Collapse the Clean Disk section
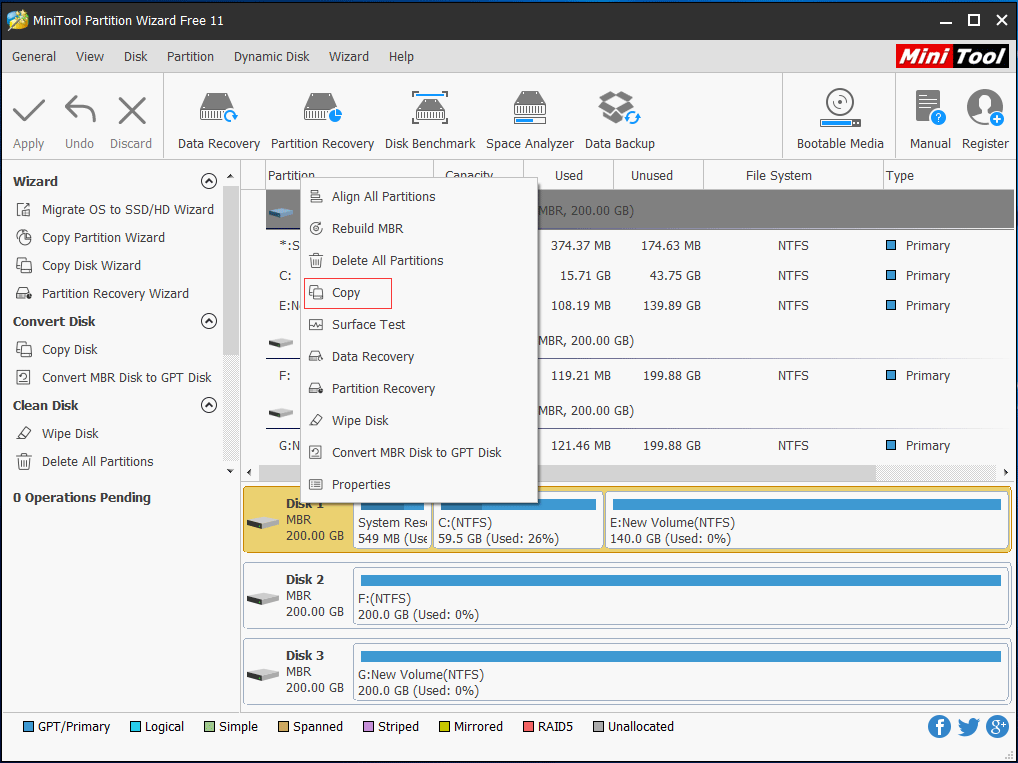The width and height of the screenshot is (1018, 763). (208, 405)
